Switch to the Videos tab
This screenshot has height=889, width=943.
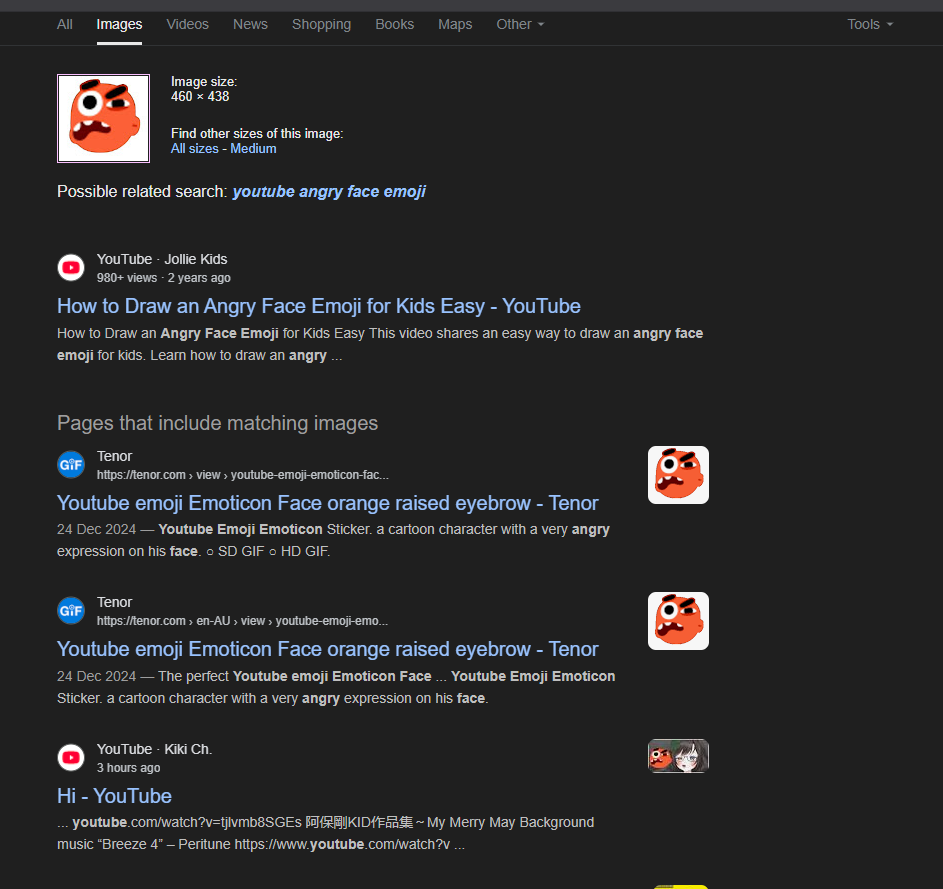188,24
